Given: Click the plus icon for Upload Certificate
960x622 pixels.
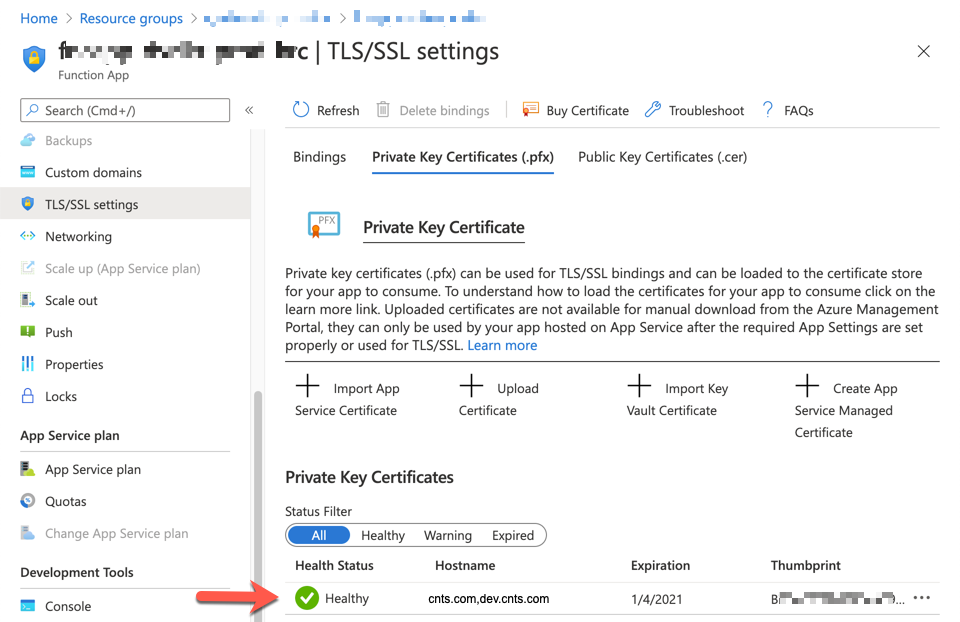Looking at the screenshot, I should (471, 386).
